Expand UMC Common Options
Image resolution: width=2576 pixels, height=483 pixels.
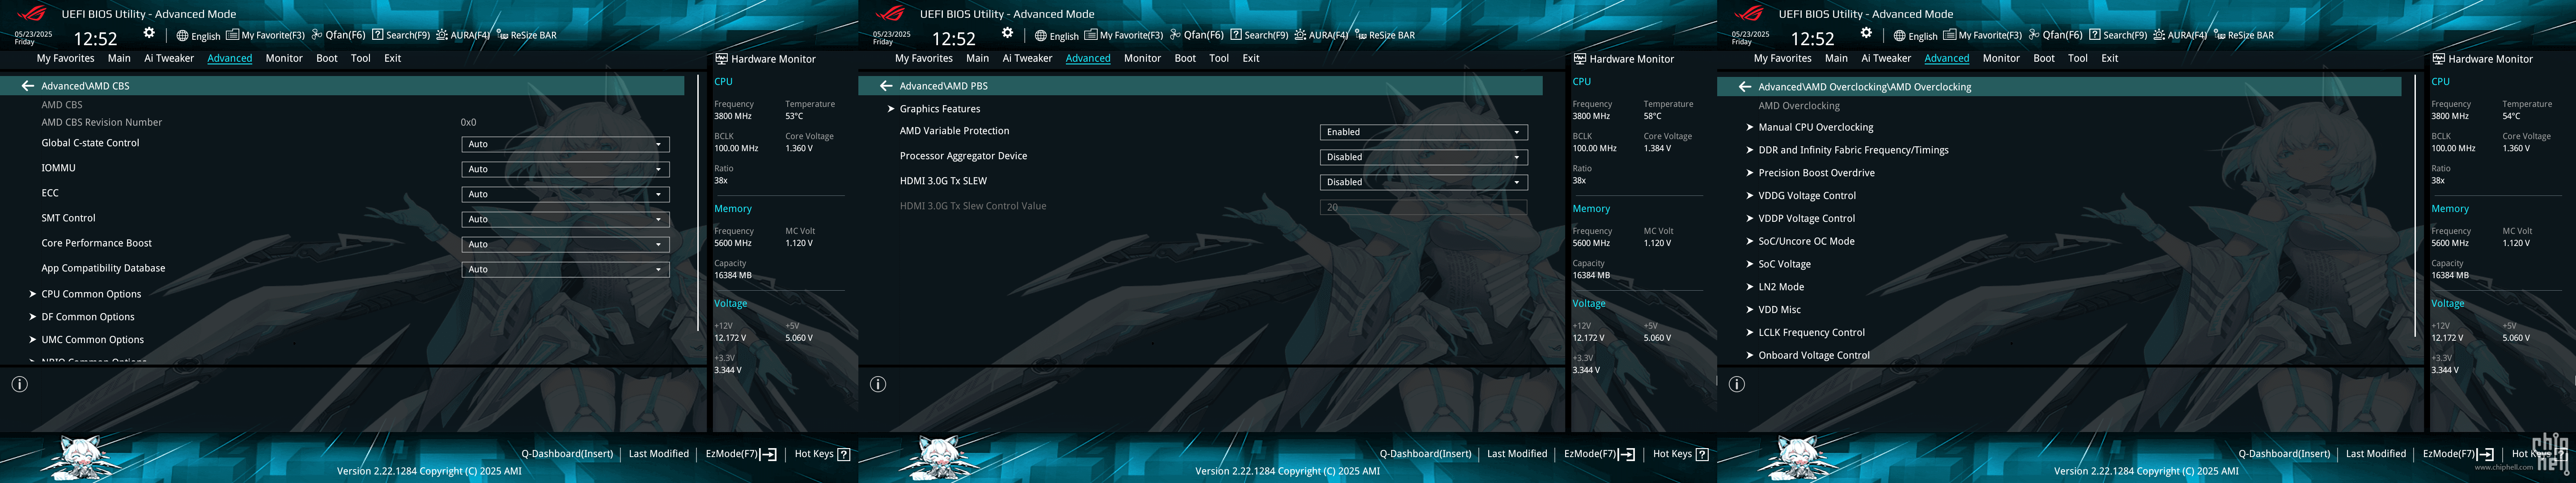(x=93, y=340)
